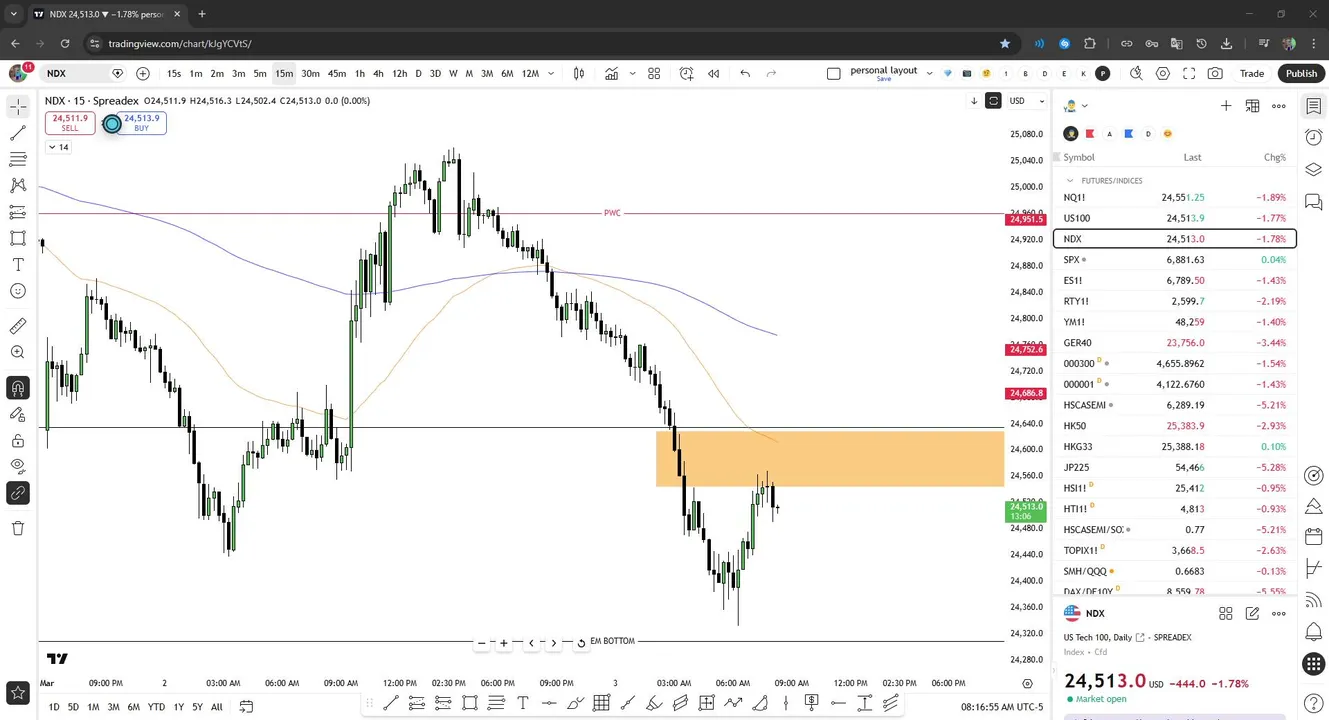Click the 24,511.9 SELL button
Viewport: 1329px width, 720px height.
pos(70,122)
